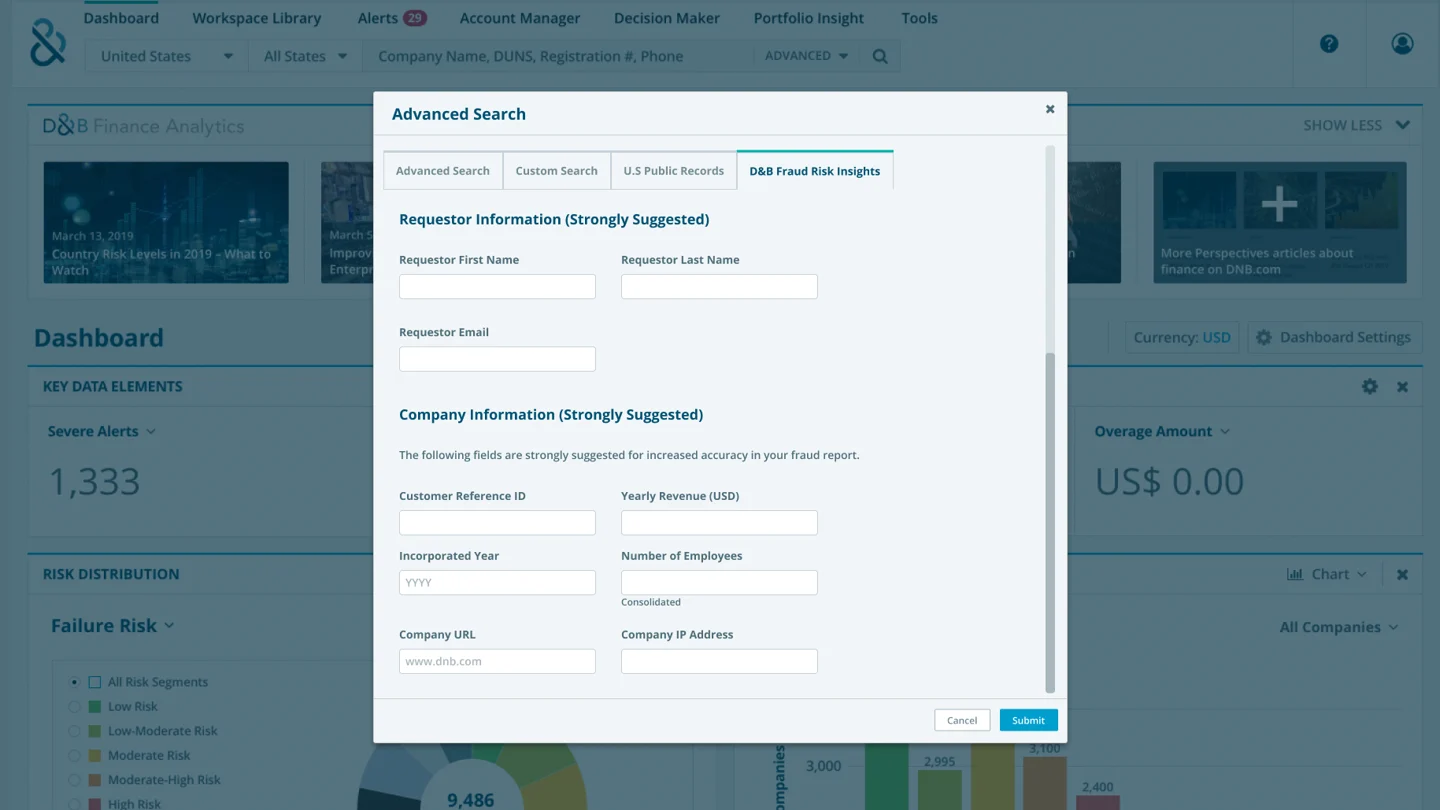The height and width of the screenshot is (810, 1440).
Task: Click the Cancel button
Action: (x=962, y=720)
